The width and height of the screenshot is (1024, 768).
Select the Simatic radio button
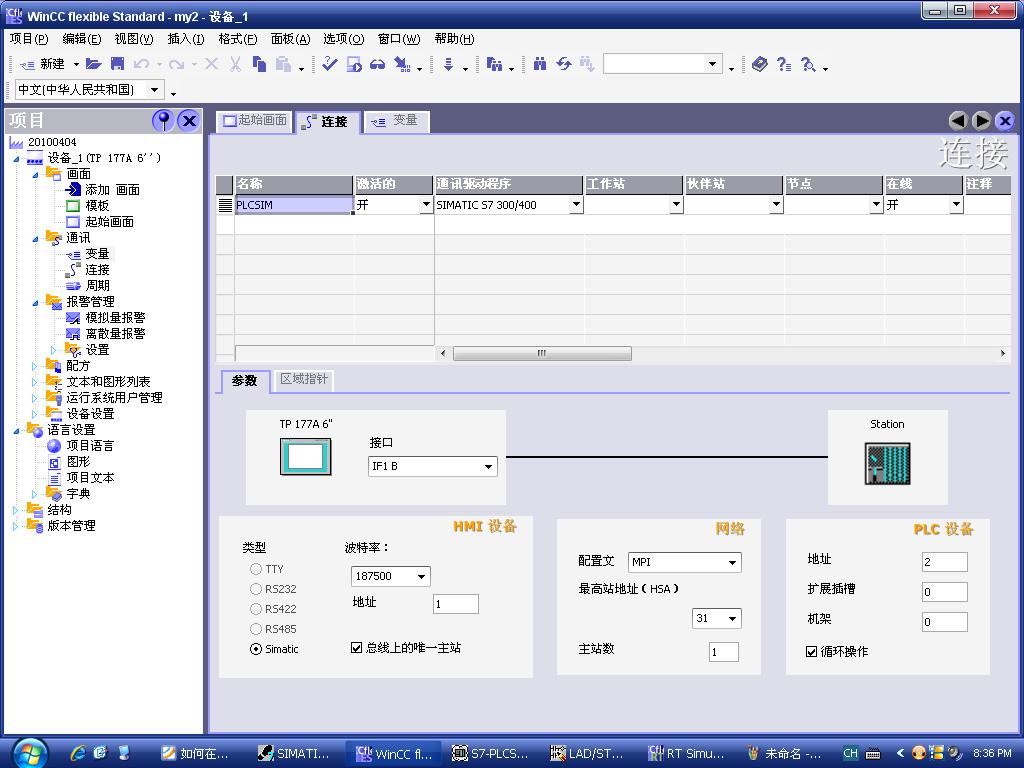click(x=256, y=649)
